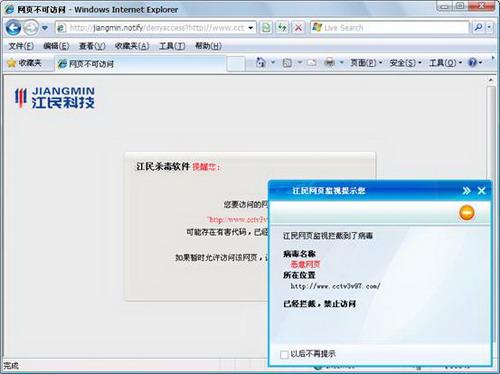Click the 已经拦截，禁止访问 status text
The width and height of the screenshot is (500, 374).
click(320, 304)
